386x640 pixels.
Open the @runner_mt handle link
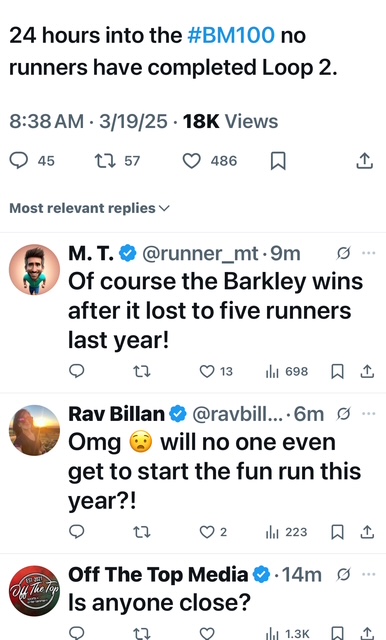coord(200,254)
